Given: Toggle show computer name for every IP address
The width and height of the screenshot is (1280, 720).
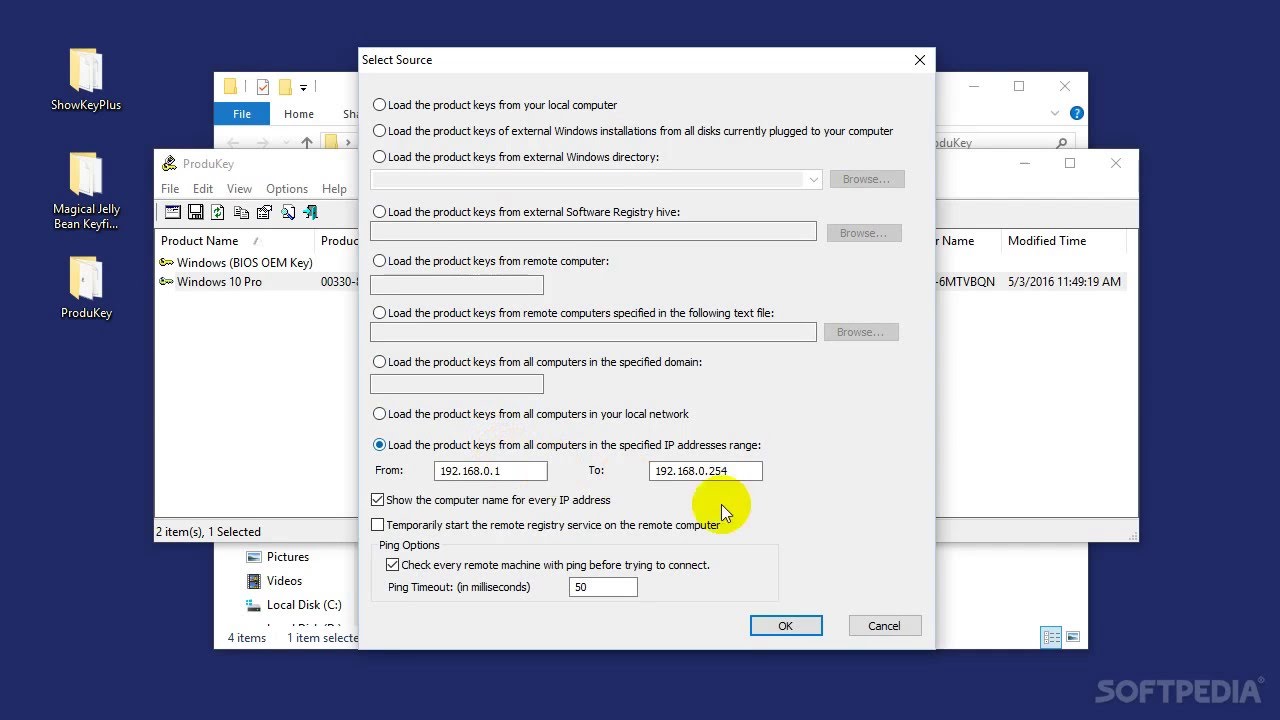Looking at the screenshot, I should click(x=377, y=500).
